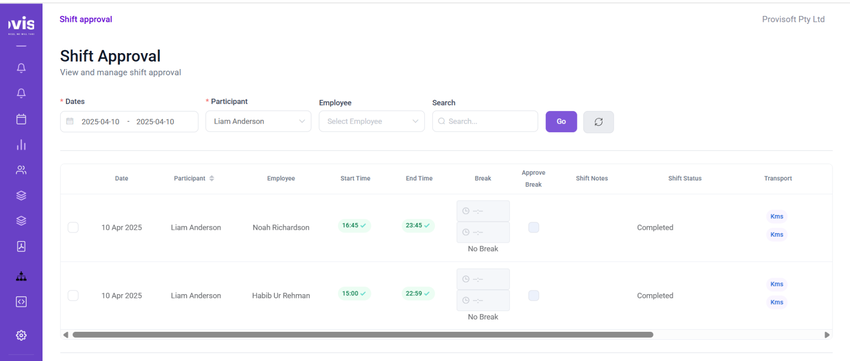Open the calendar icon in the sidebar
Viewport: 850px width, 361px height.
pos(21,119)
